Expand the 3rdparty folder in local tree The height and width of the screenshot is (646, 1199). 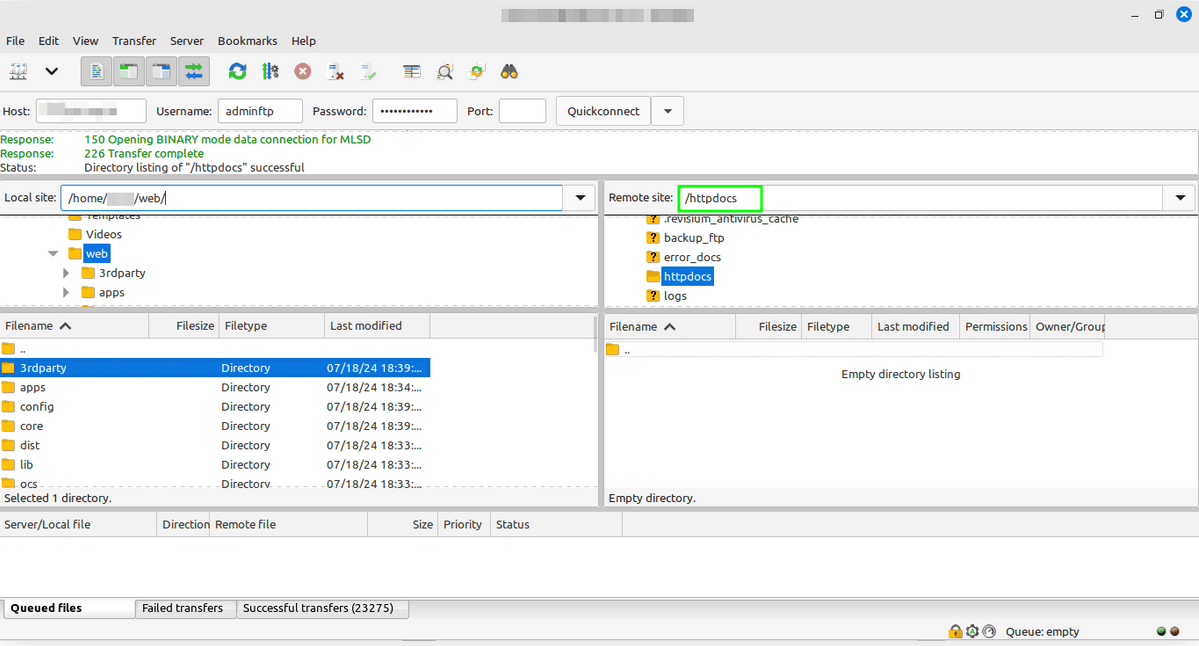[66, 273]
